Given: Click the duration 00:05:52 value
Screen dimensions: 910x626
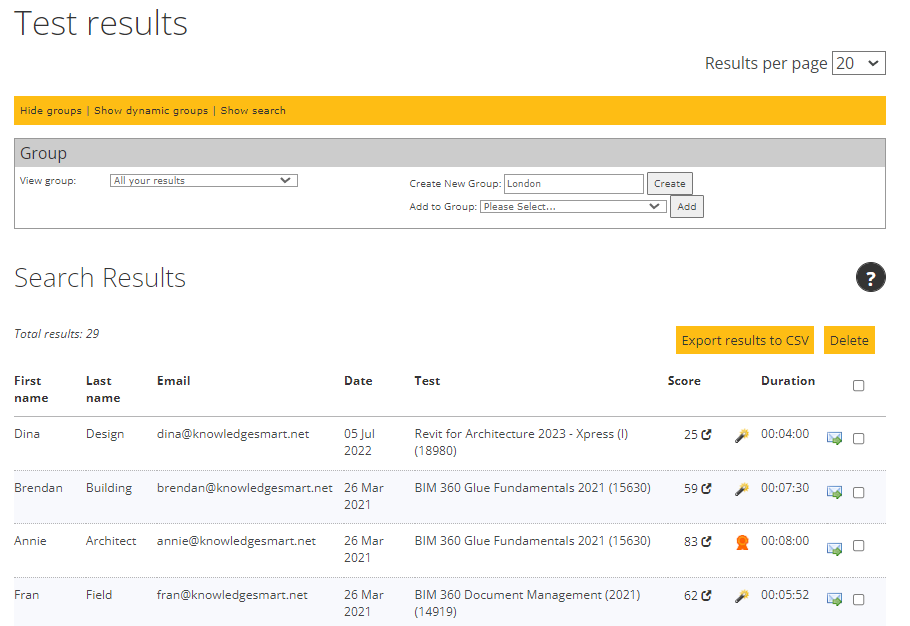Looking at the screenshot, I should tap(785, 595).
